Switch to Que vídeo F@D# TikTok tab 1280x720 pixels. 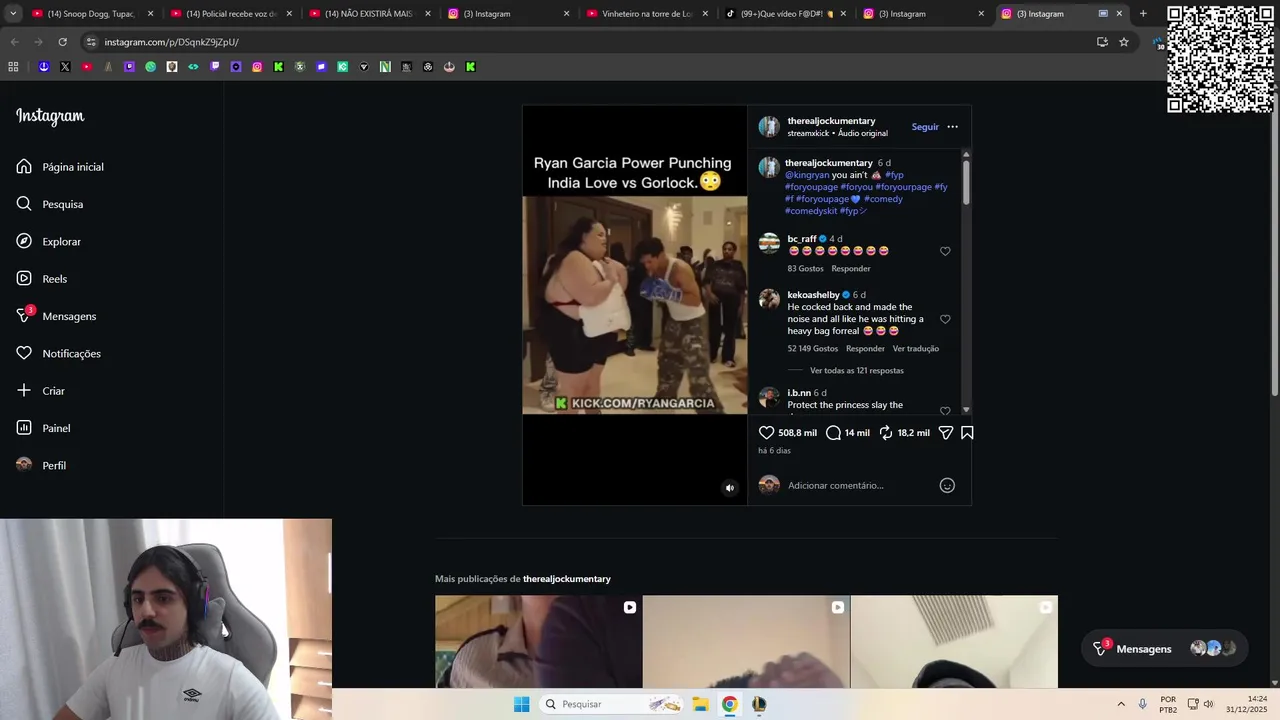tap(785, 14)
